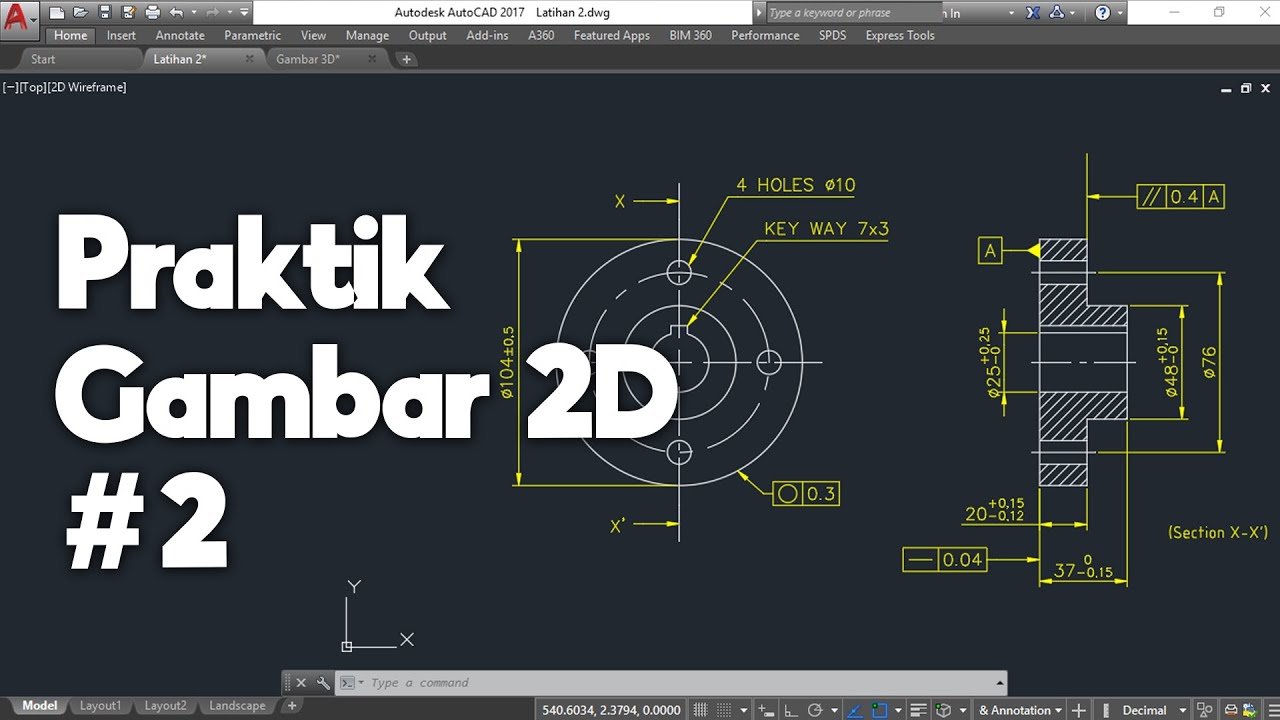Switch to the Layout2 tab
The image size is (1280, 720).
165,706
